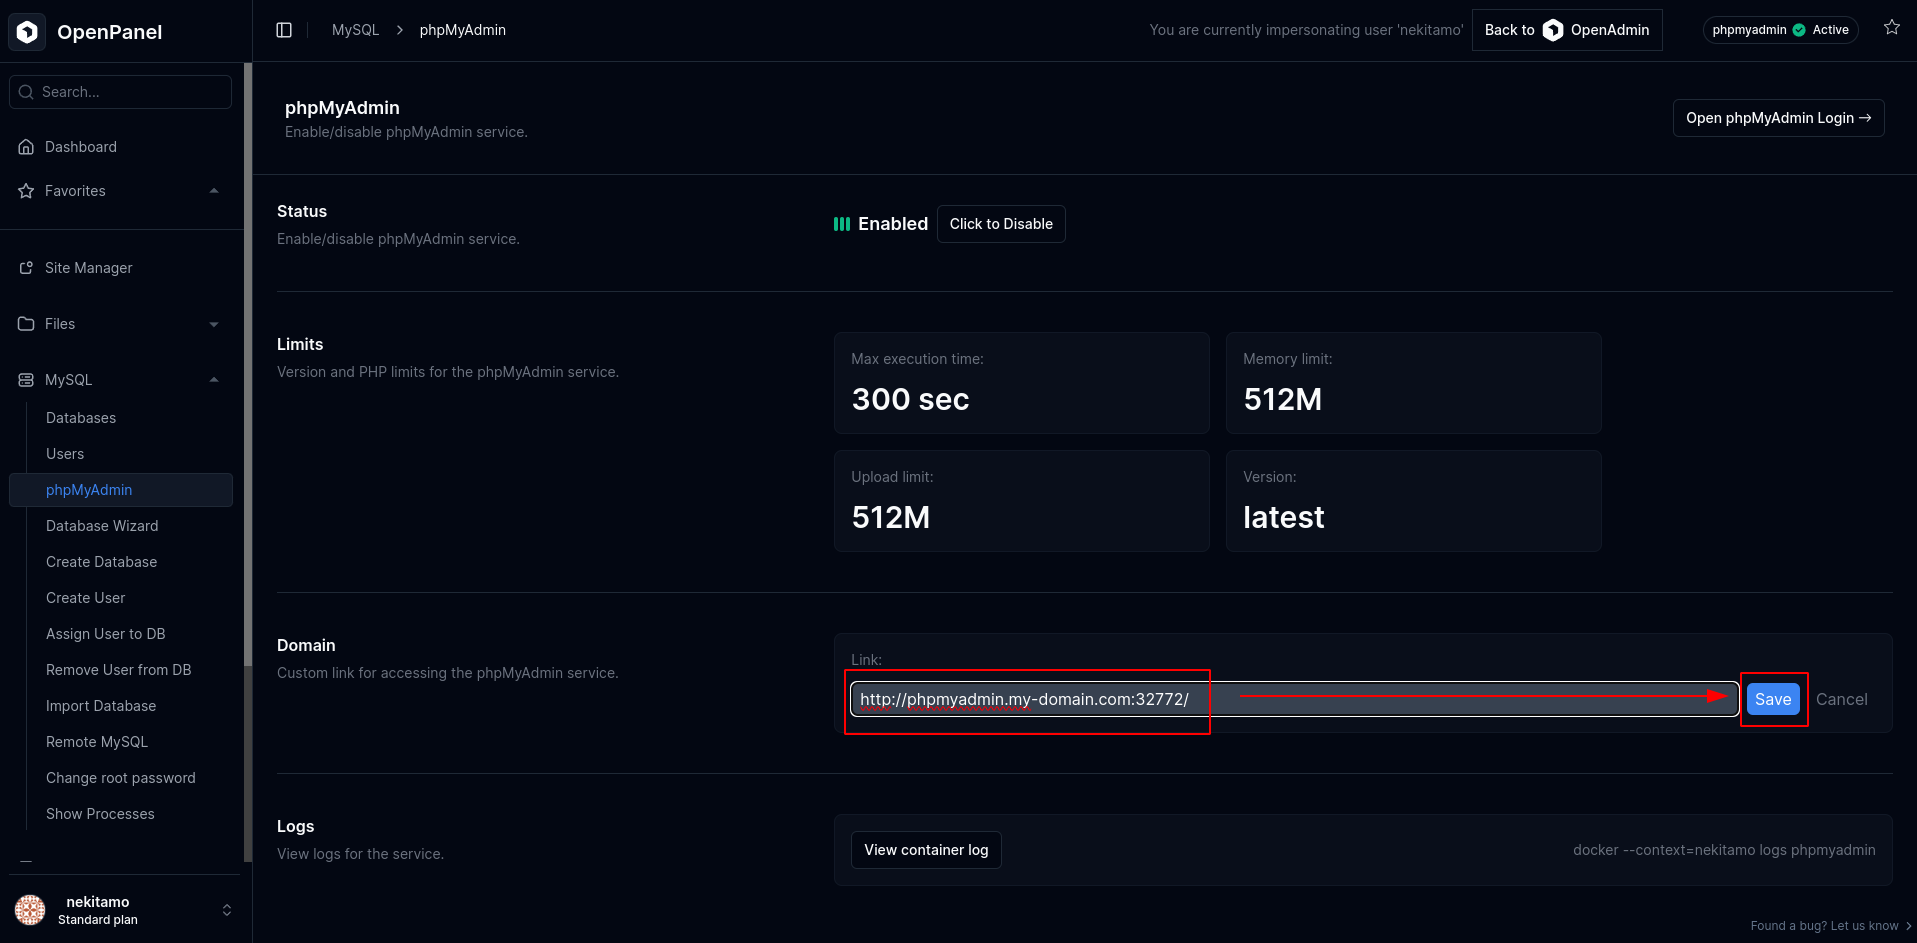Screen dimensions: 1917x943
Task: Focus the sidebar Search field
Action: (121, 92)
